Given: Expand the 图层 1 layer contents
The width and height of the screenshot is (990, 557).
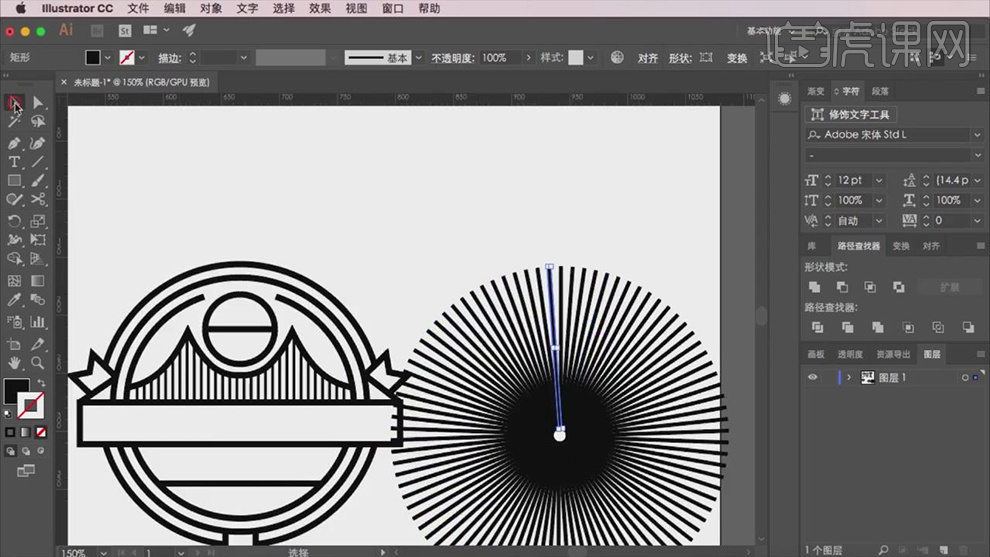Looking at the screenshot, I should pyautogui.click(x=849, y=377).
